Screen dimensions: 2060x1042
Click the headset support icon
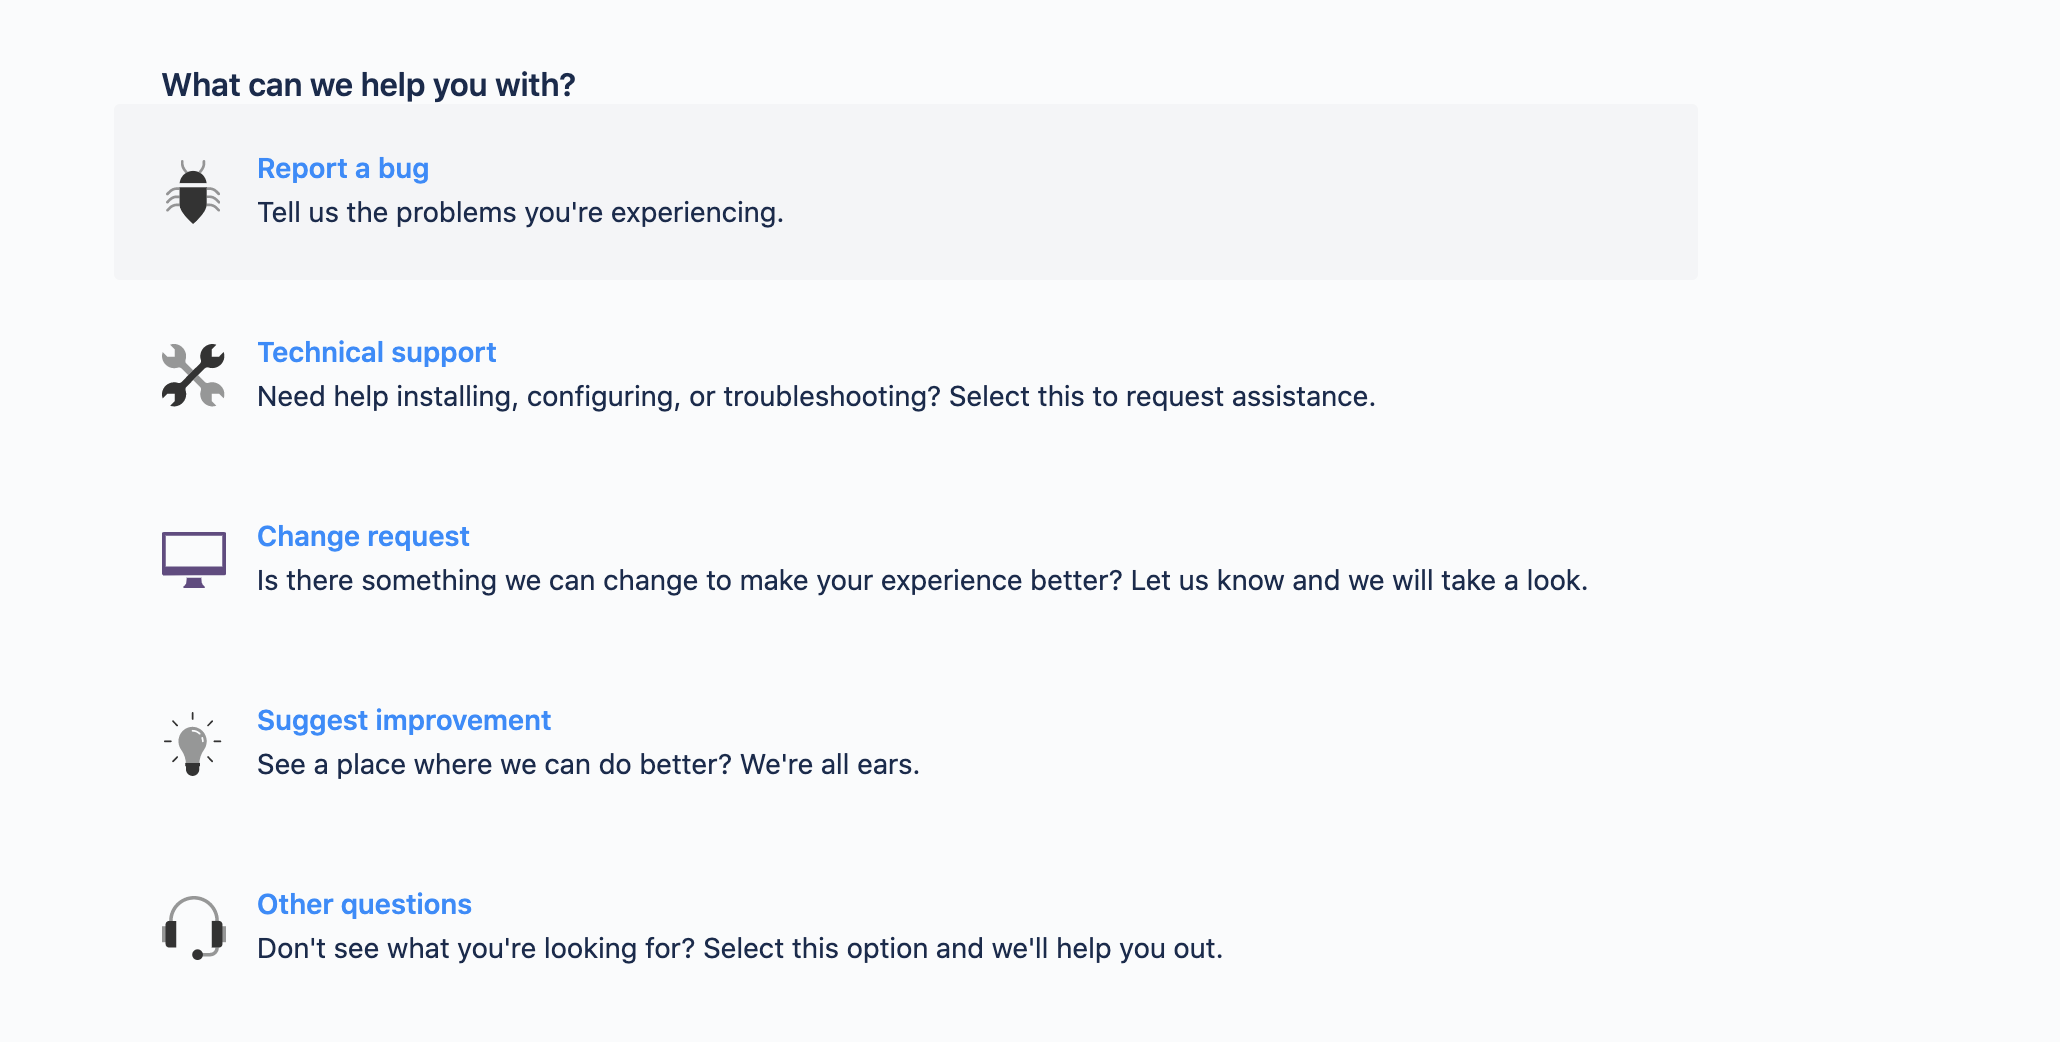tap(193, 928)
